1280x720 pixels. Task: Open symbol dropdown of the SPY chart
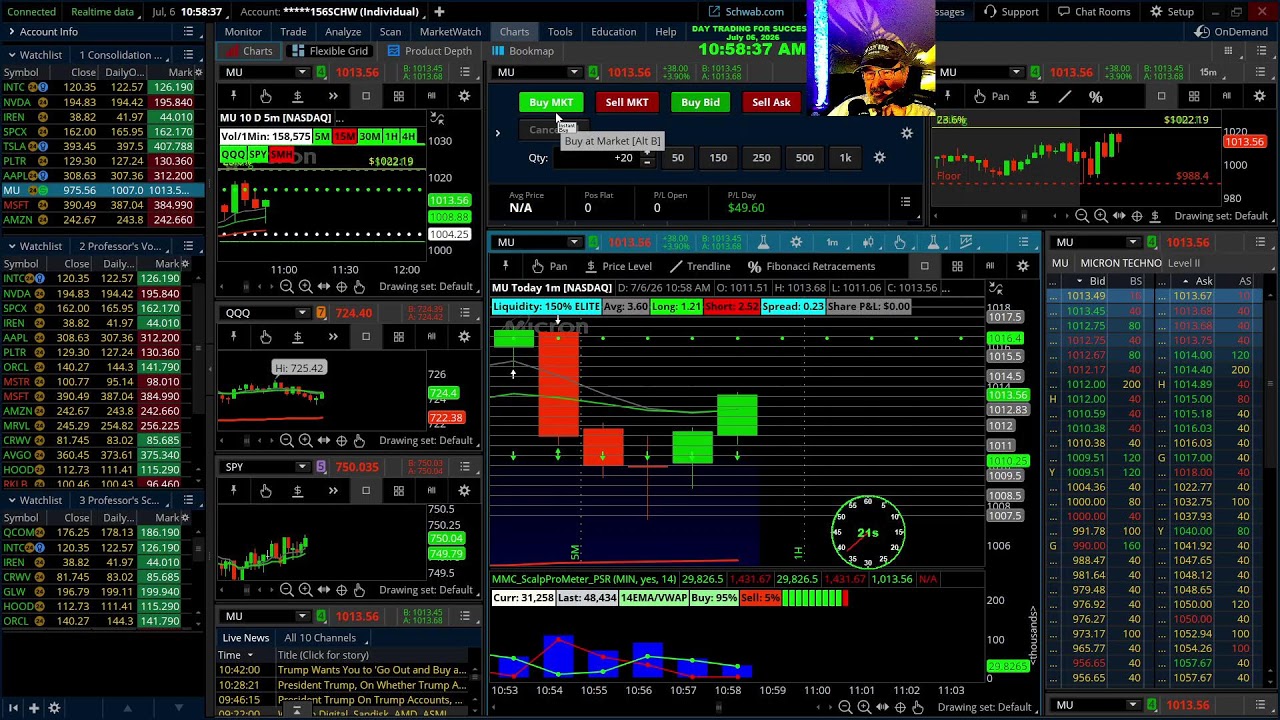click(x=302, y=467)
